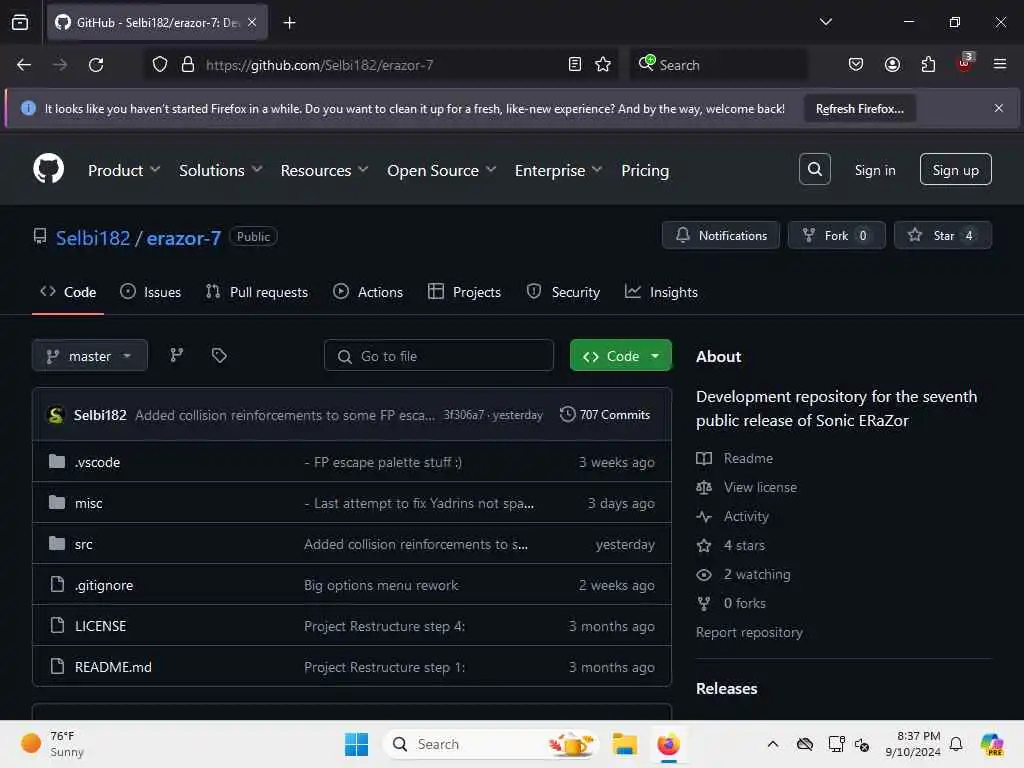Open the Firefox application hamburger menu
This screenshot has height=768, width=1024.
coord(1000,64)
